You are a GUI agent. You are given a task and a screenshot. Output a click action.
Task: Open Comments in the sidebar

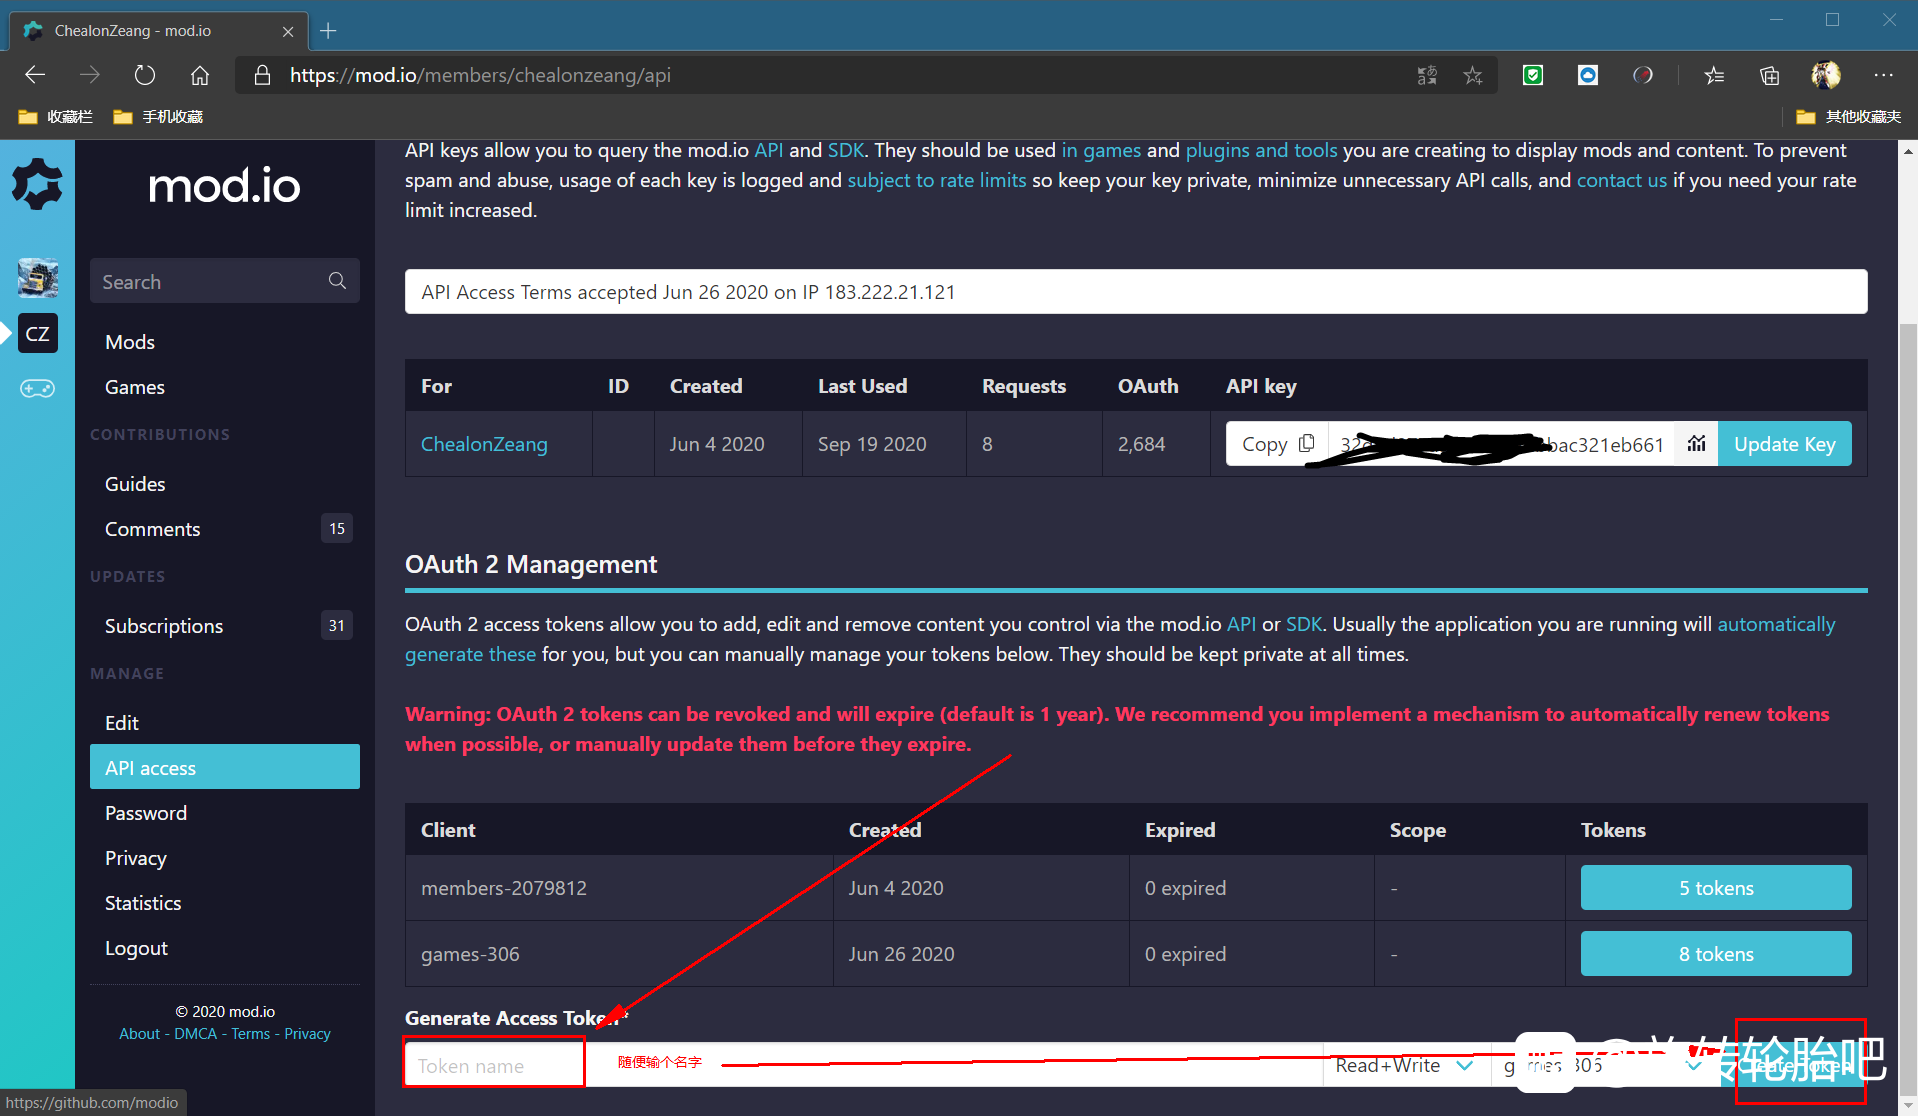point(153,529)
